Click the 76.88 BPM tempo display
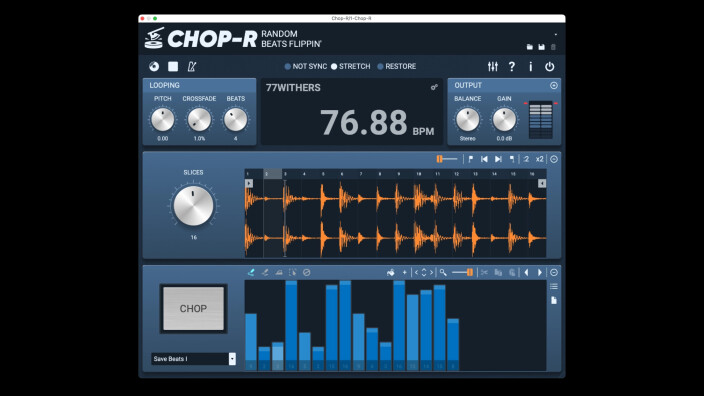 pos(377,123)
